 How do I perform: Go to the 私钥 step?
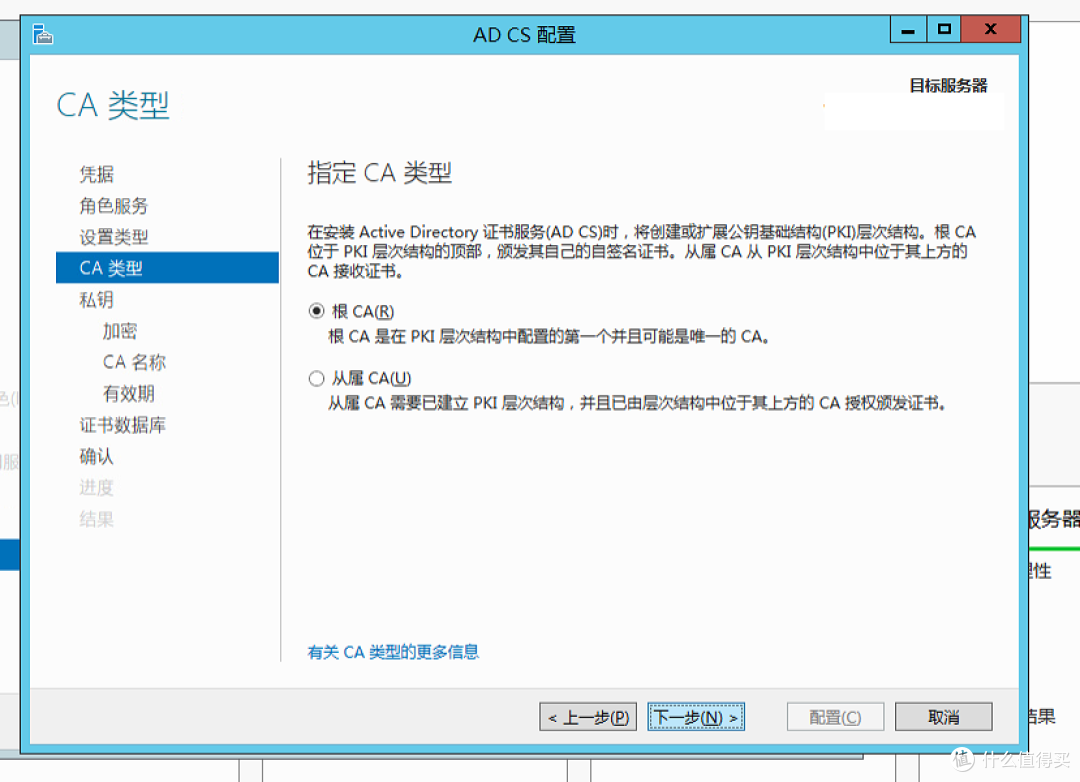pos(96,299)
